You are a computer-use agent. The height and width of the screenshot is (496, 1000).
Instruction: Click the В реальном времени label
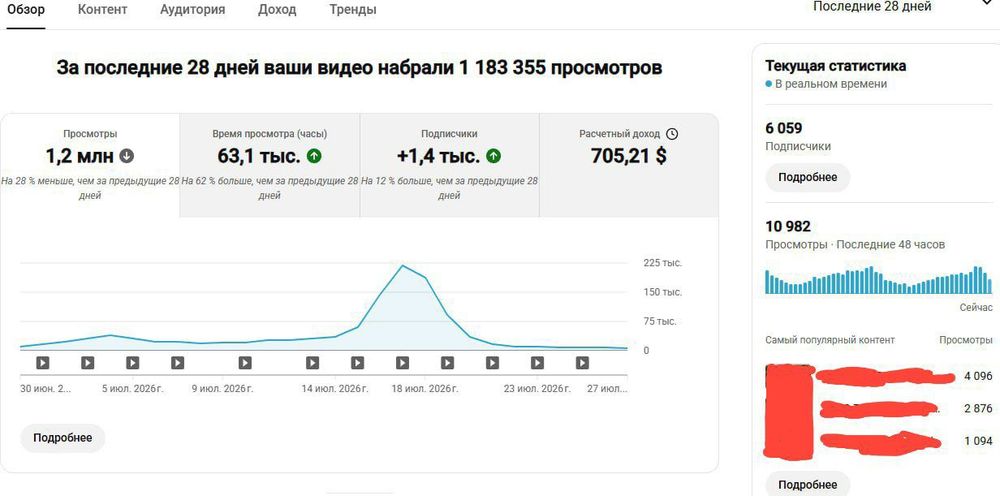[x=831, y=84]
